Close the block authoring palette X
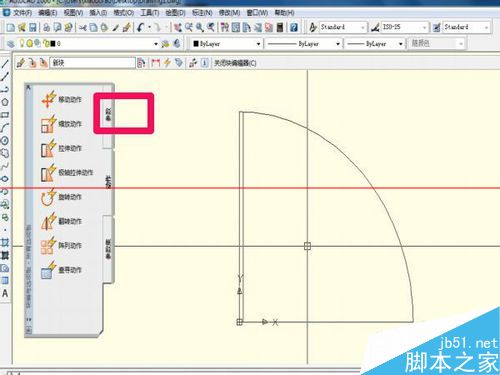 pos(28,87)
